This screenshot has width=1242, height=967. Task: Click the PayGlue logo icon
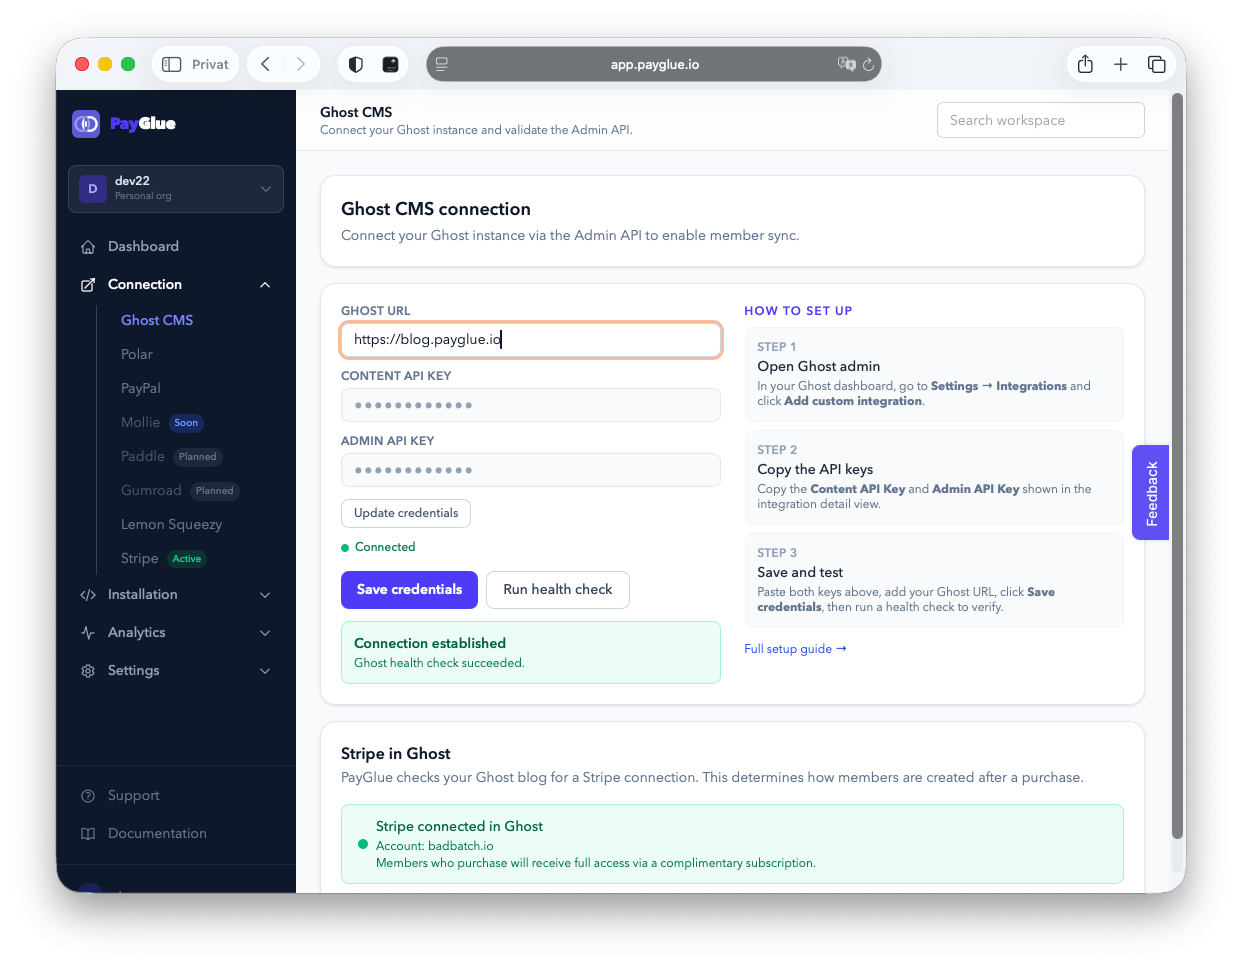[x=86, y=124]
